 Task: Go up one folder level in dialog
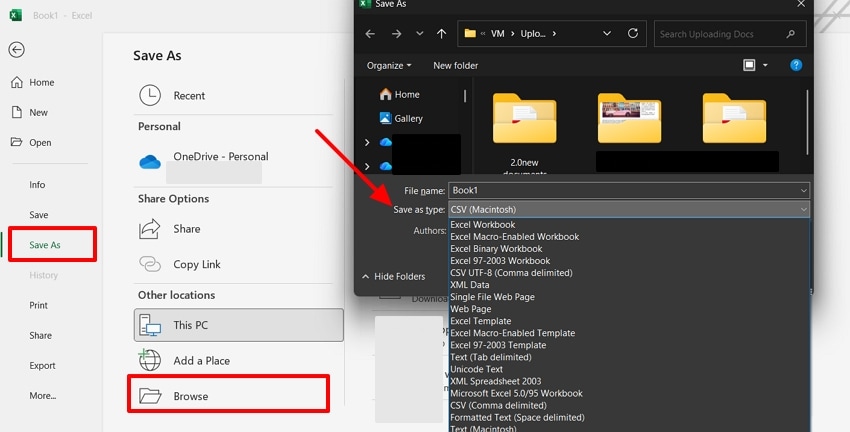[441, 34]
